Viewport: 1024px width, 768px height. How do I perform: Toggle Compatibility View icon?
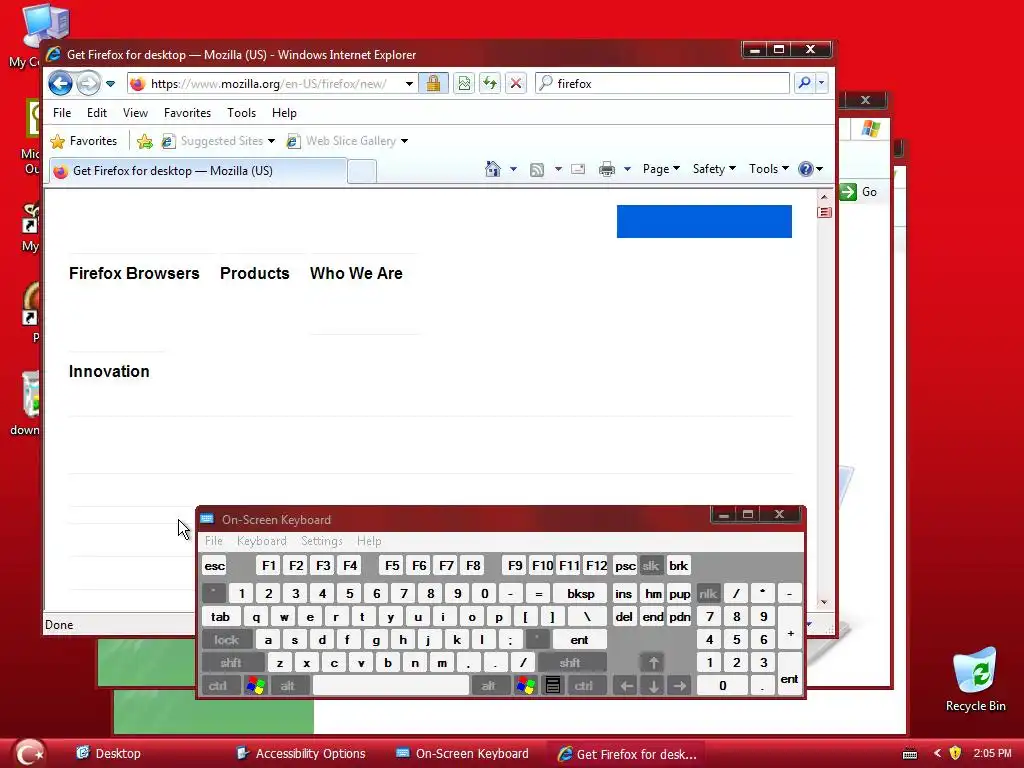[464, 84]
